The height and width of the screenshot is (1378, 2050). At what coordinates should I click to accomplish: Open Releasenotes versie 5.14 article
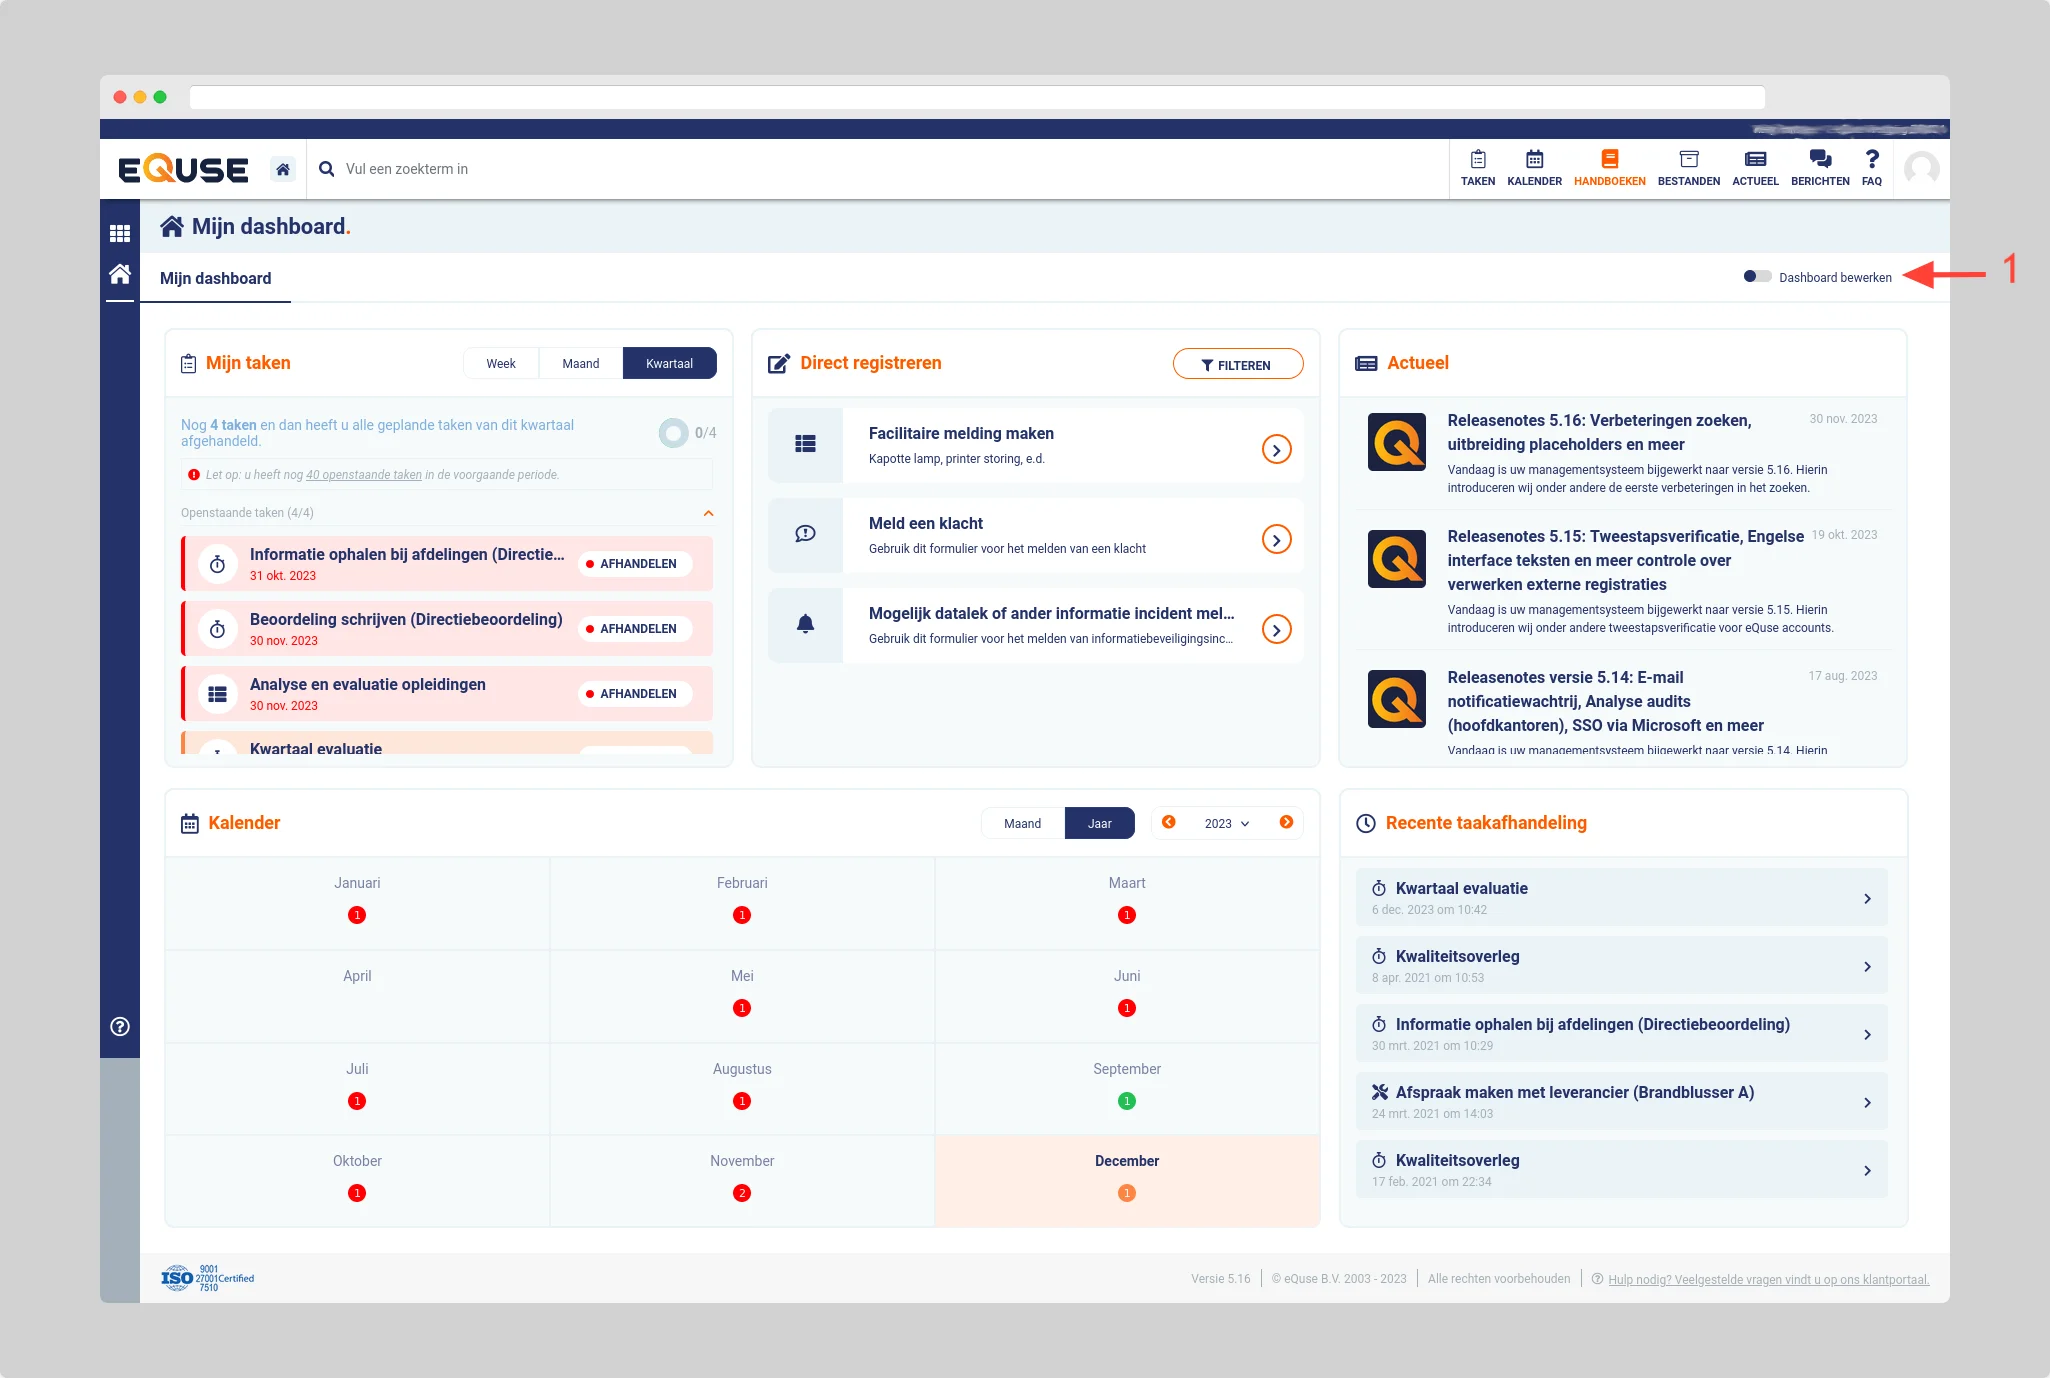(1605, 701)
